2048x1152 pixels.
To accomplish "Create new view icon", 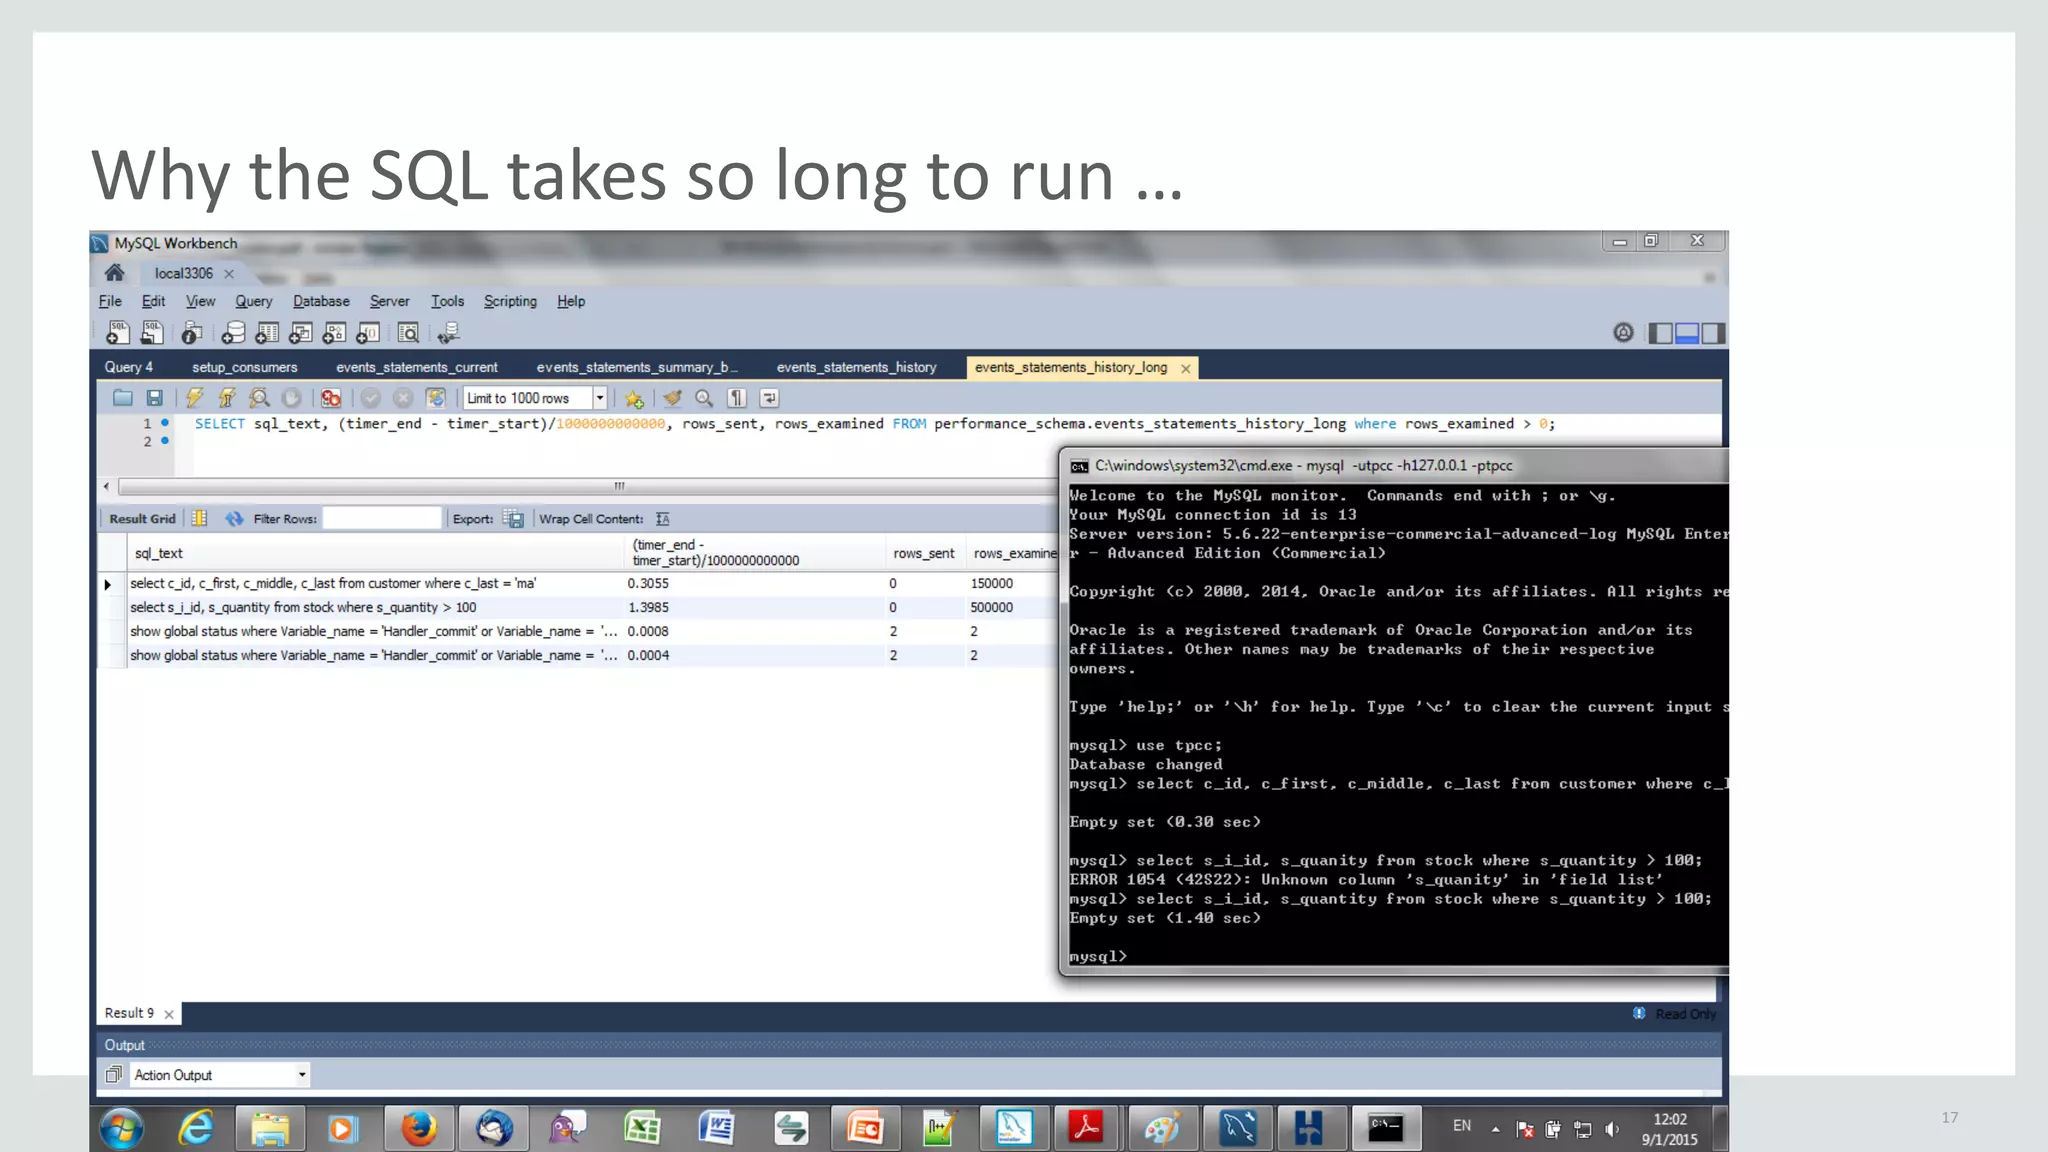I will click(301, 333).
